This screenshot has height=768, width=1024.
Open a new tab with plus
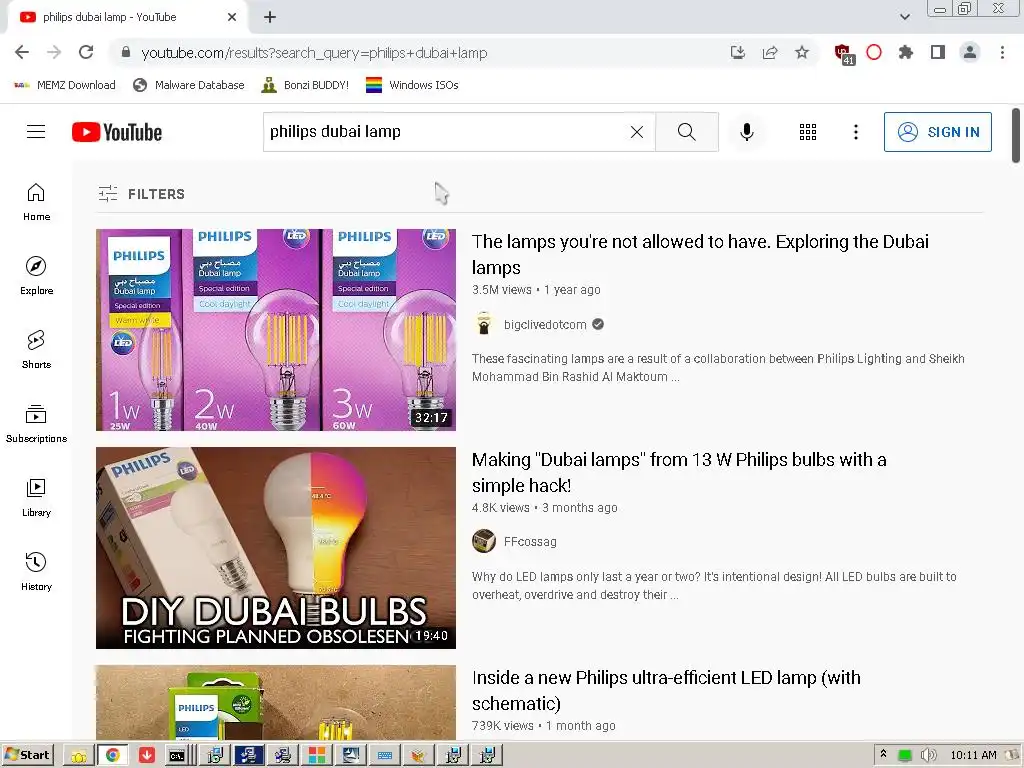270,17
